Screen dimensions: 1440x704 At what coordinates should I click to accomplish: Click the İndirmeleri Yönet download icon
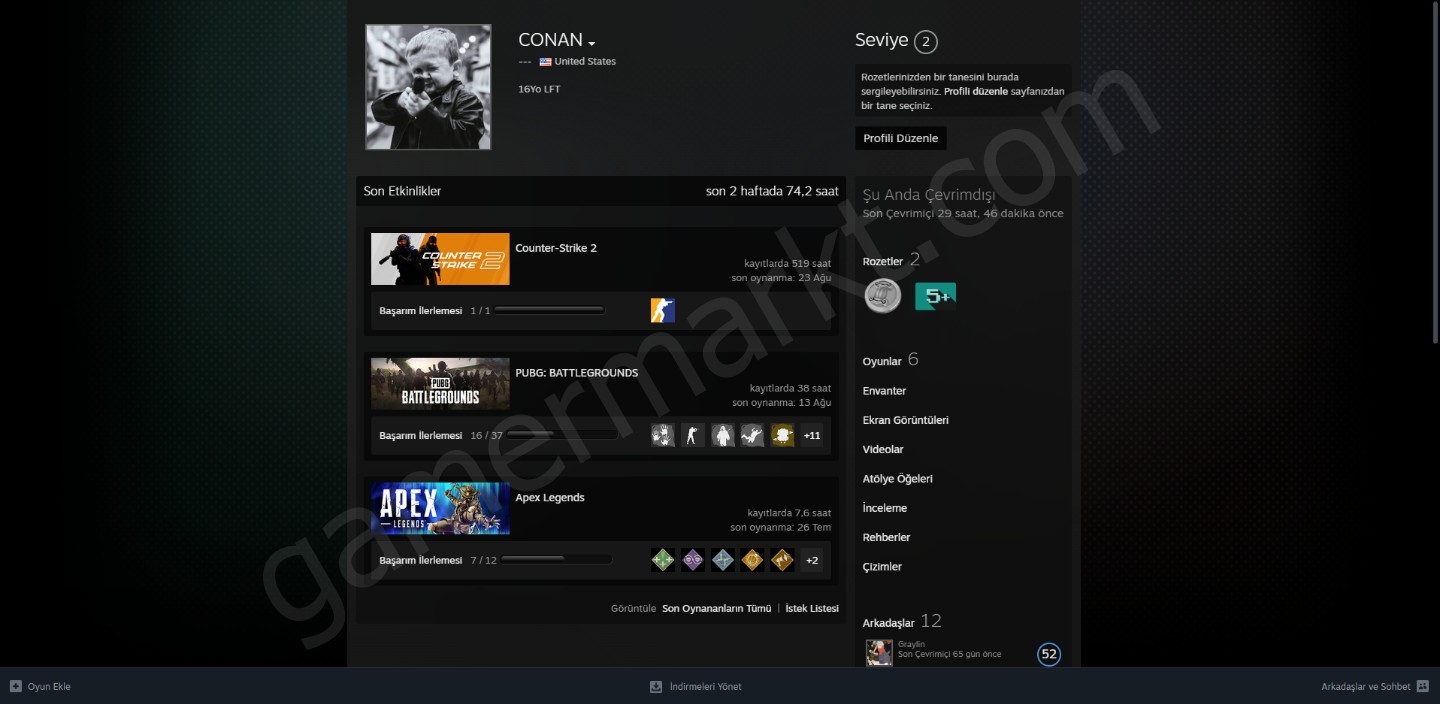(656, 686)
